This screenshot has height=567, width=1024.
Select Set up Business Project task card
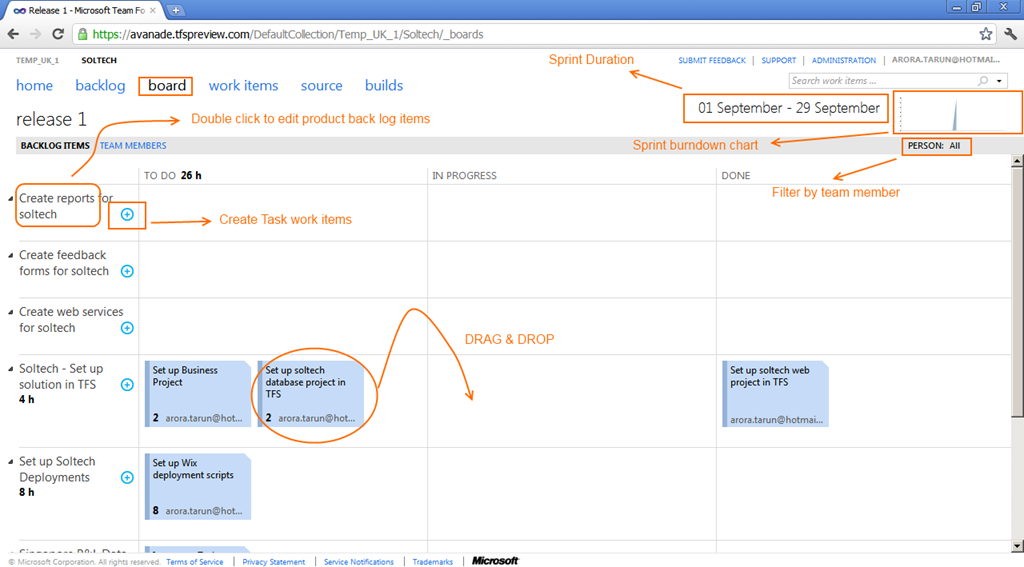pyautogui.click(x=198, y=394)
